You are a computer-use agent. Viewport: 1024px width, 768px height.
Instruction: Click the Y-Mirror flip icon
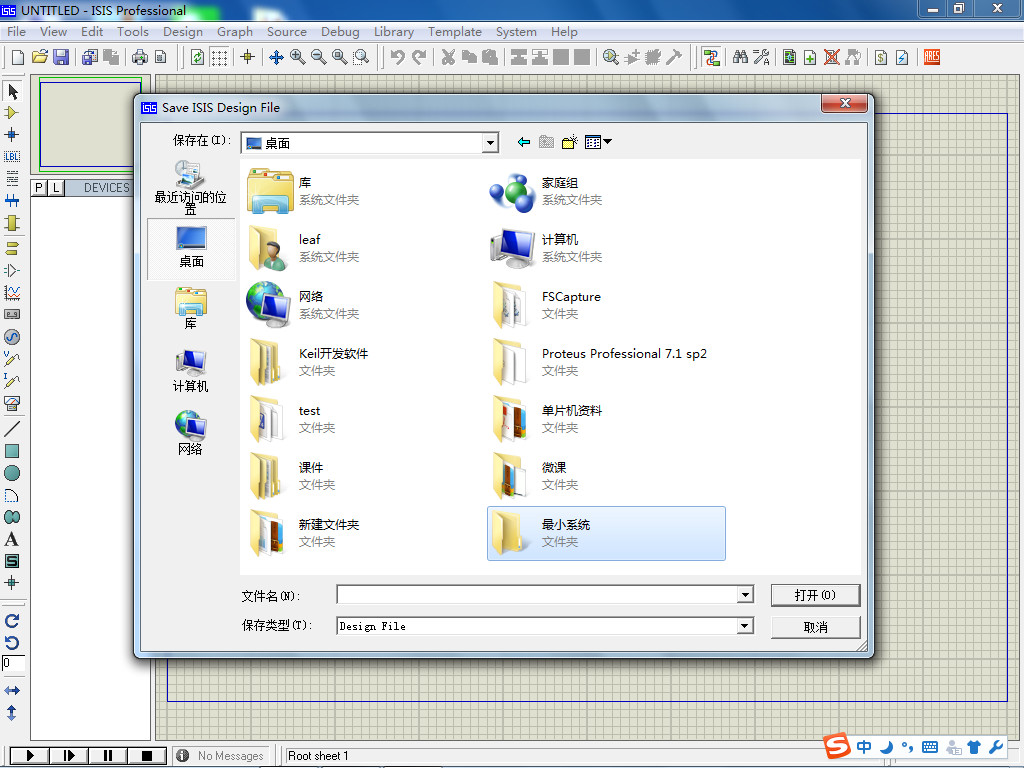pyautogui.click(x=12, y=712)
